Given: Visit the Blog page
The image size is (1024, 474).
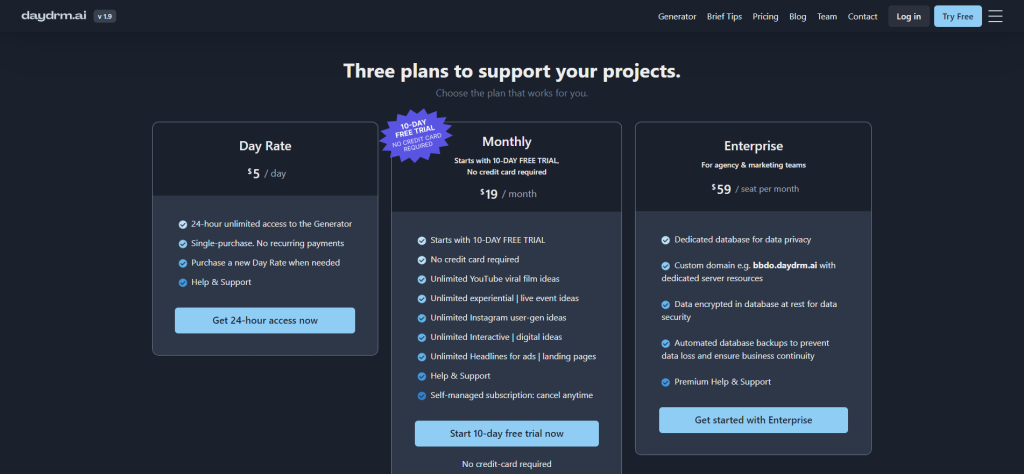Looking at the screenshot, I should pyautogui.click(x=797, y=17).
